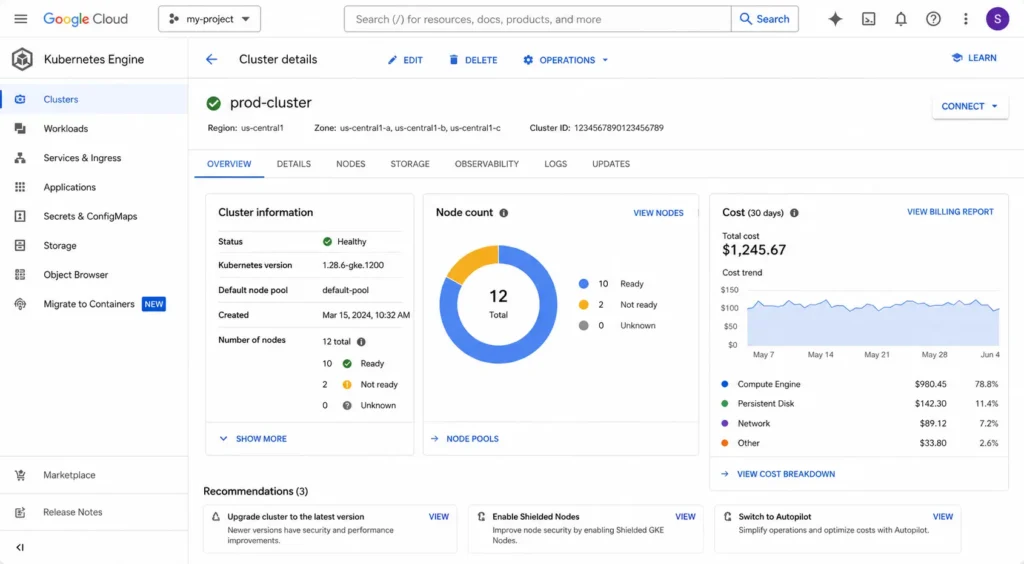Click the cost trend area chart
The width and height of the screenshot is (1024, 564).
[x=873, y=322]
